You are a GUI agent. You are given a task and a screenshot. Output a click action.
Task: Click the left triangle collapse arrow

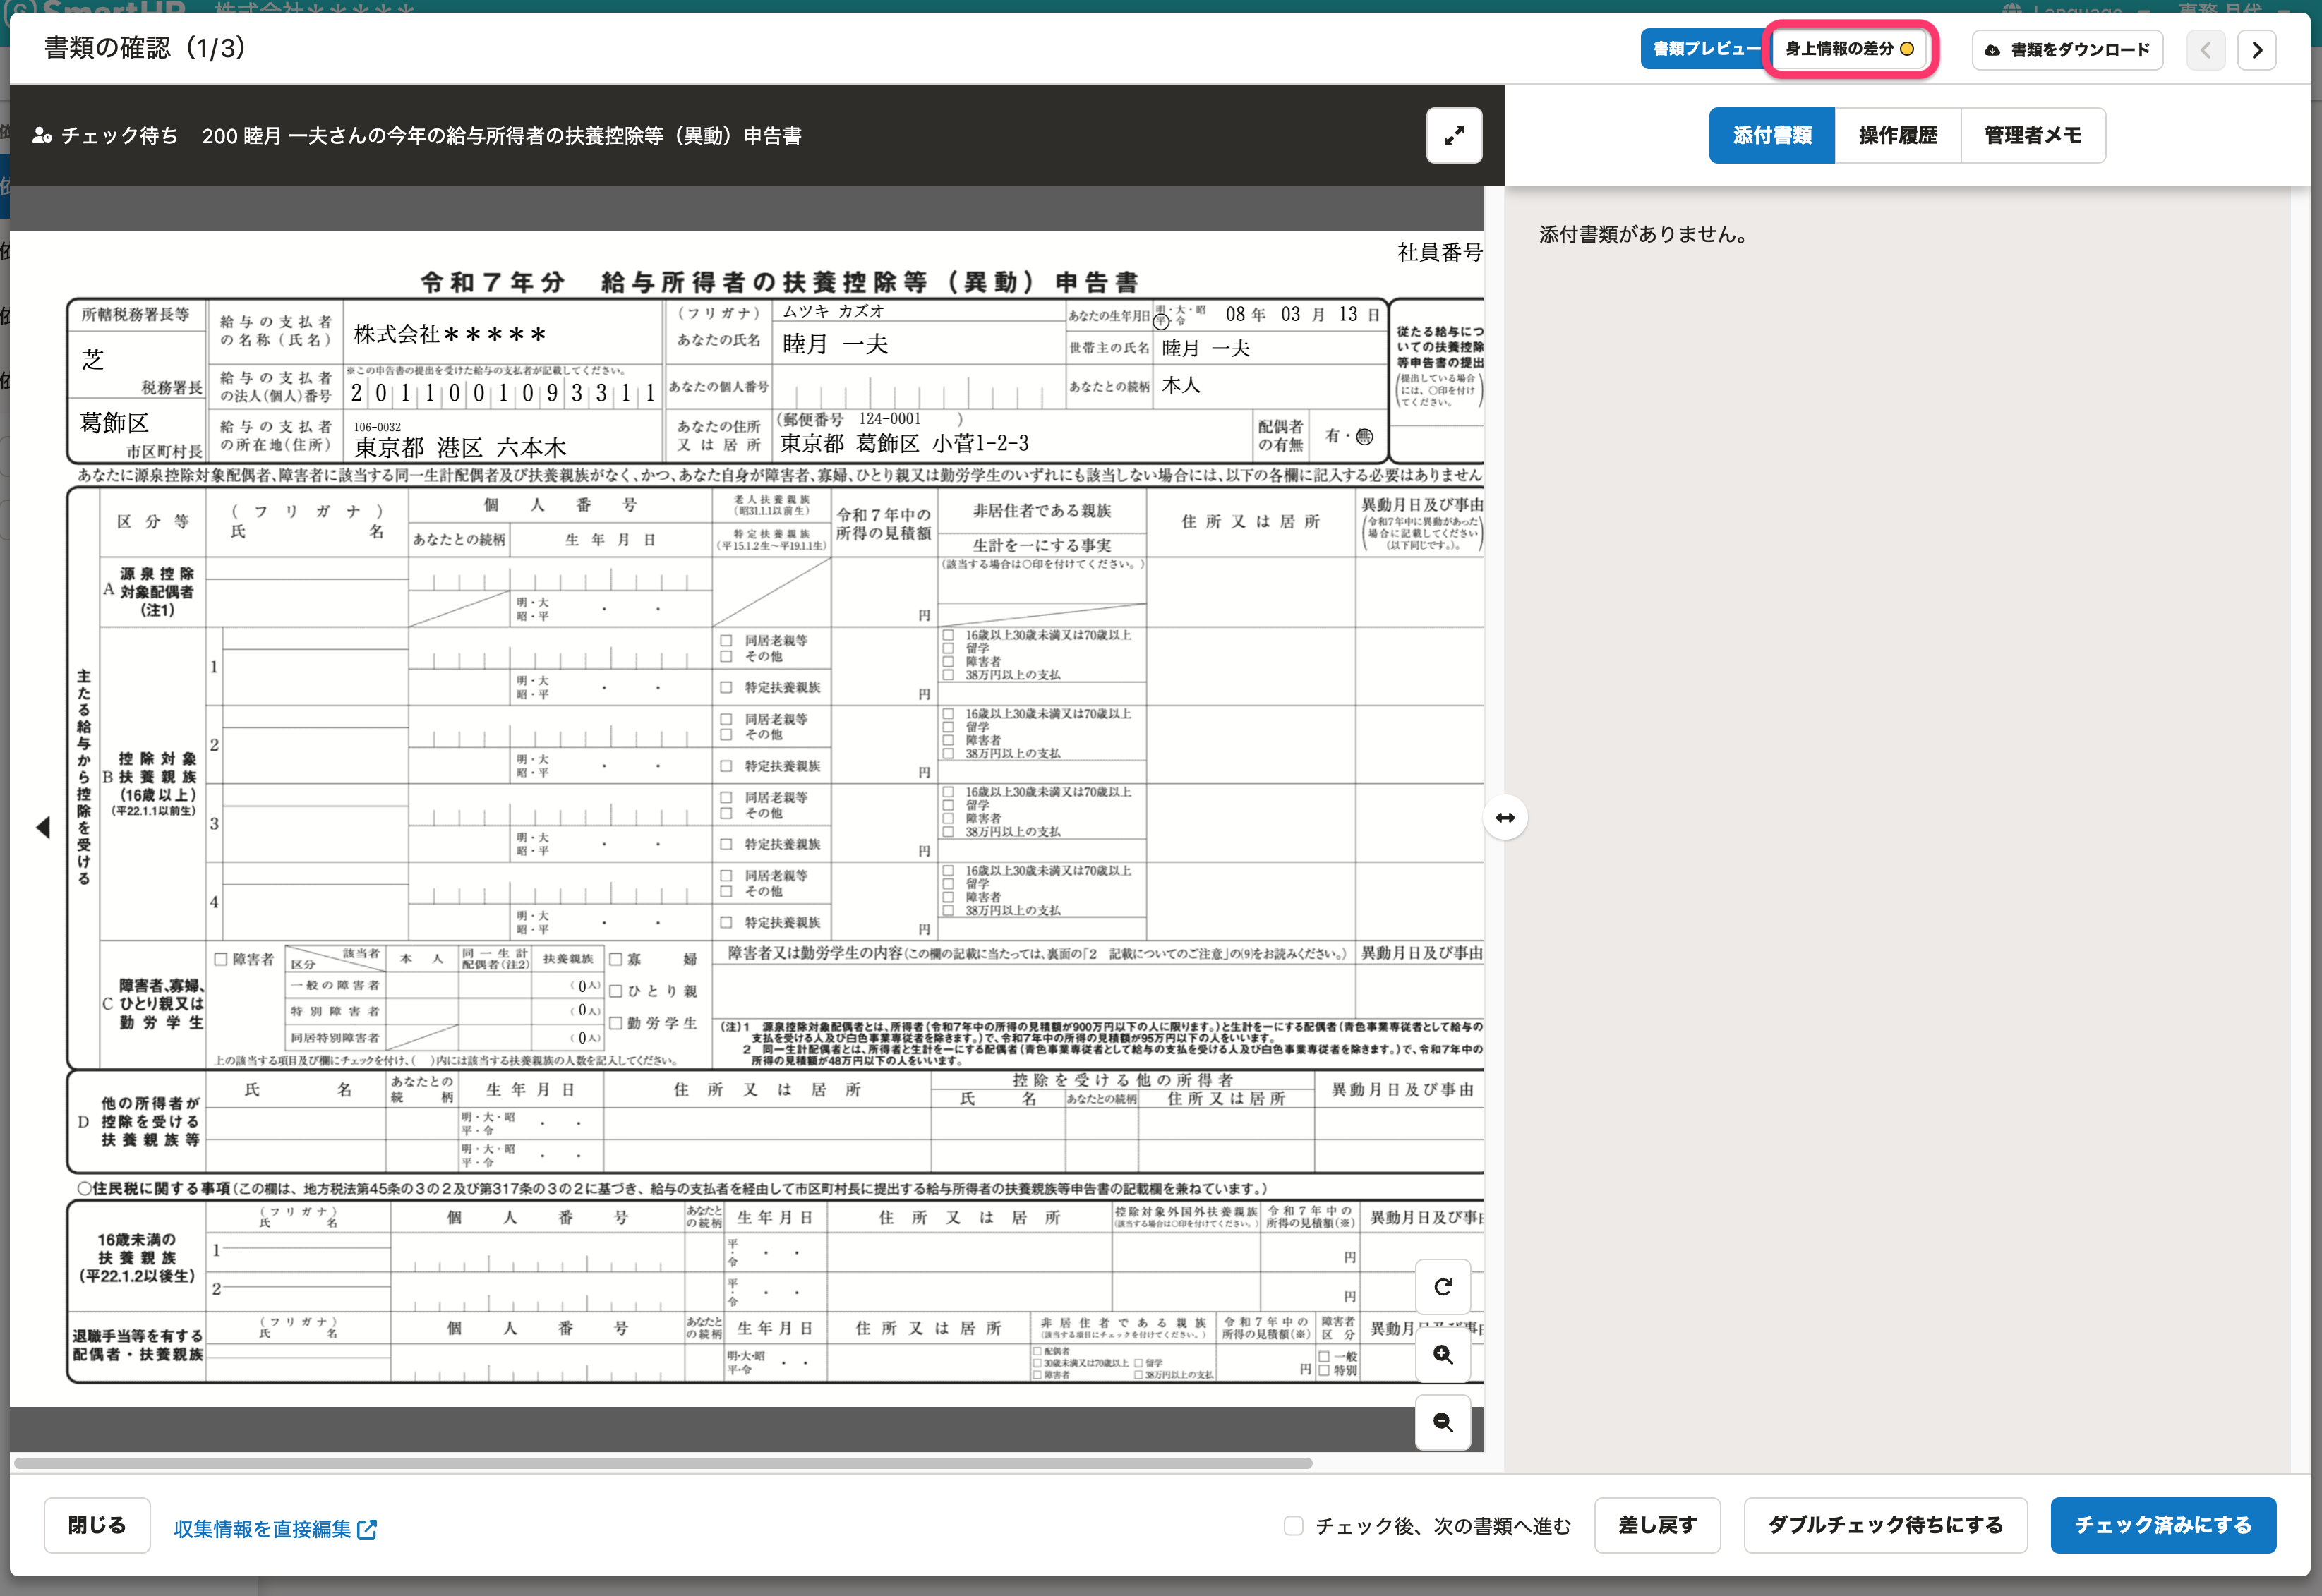(43, 827)
